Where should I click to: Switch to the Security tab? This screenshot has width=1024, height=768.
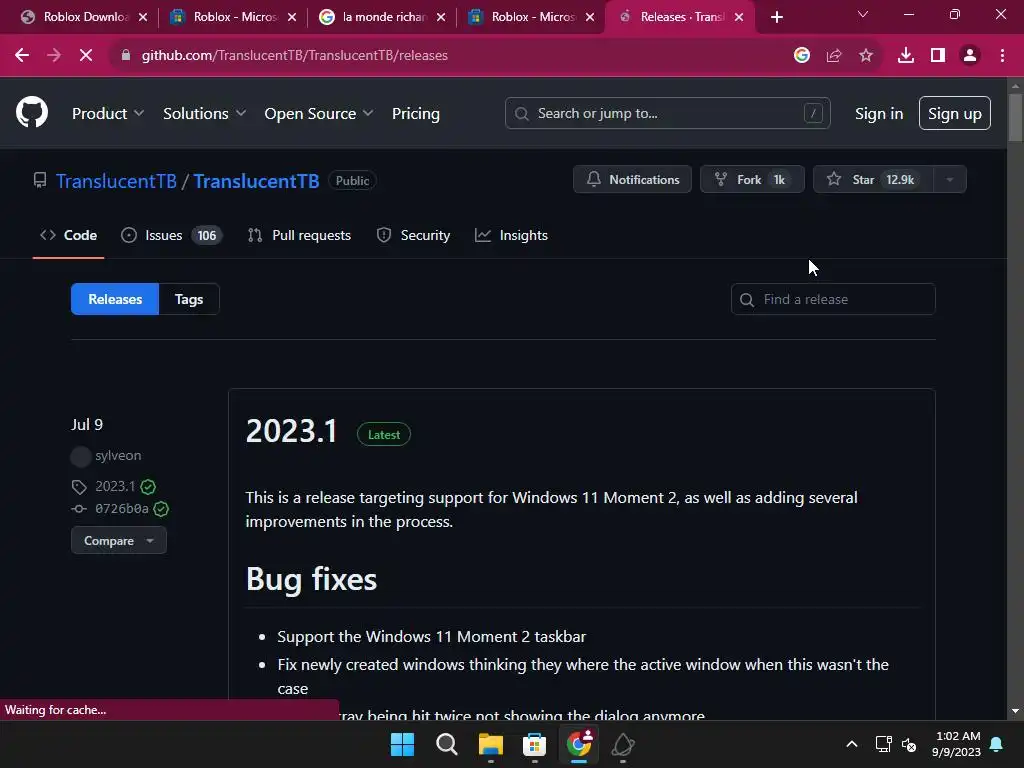coord(413,235)
